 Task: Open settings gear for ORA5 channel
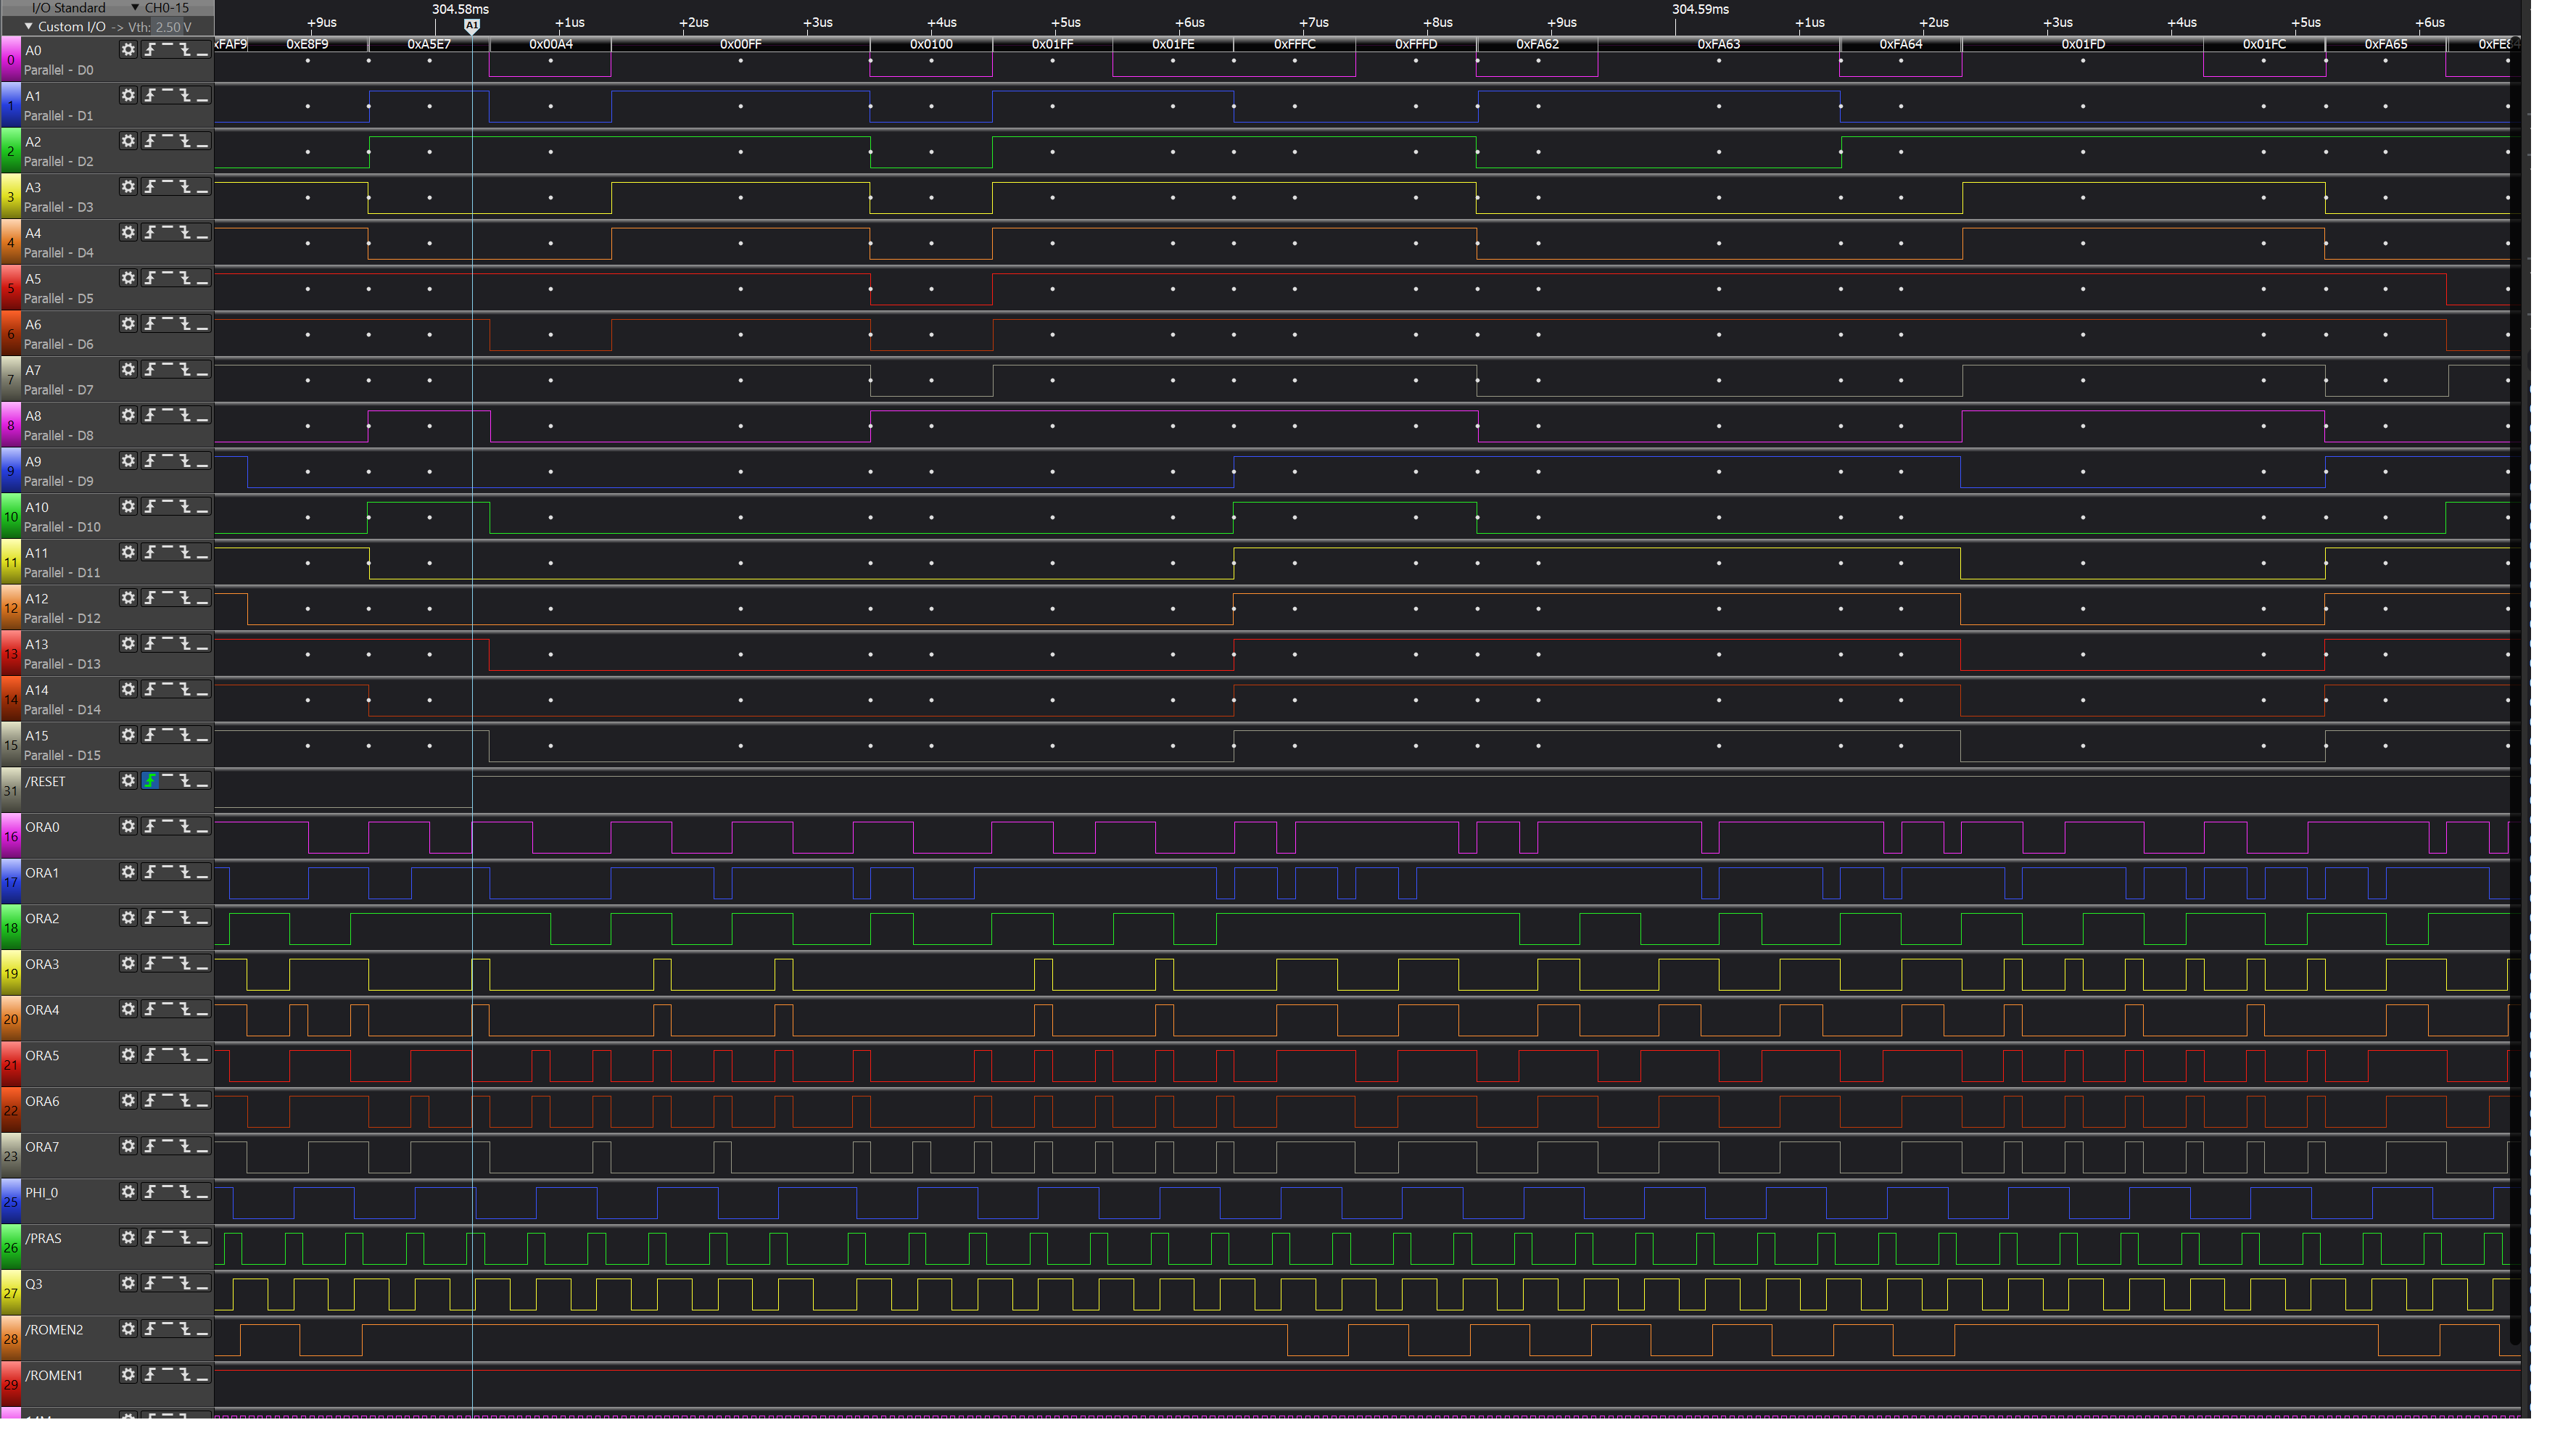[128, 1055]
